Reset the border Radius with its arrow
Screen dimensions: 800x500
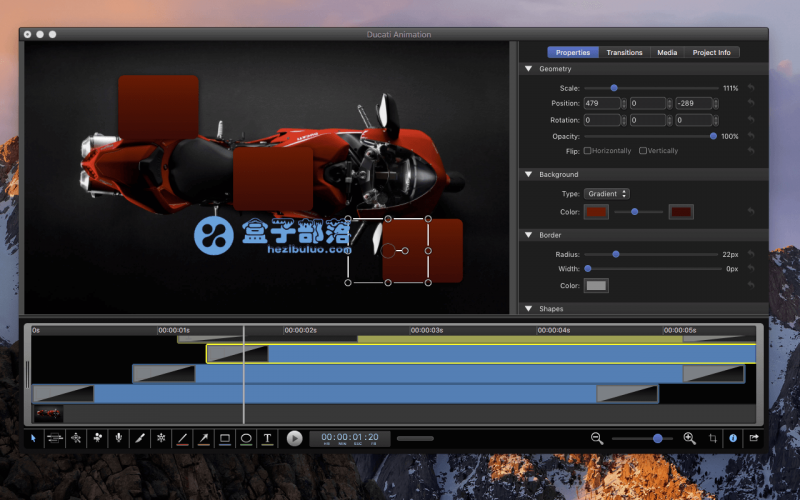click(751, 254)
